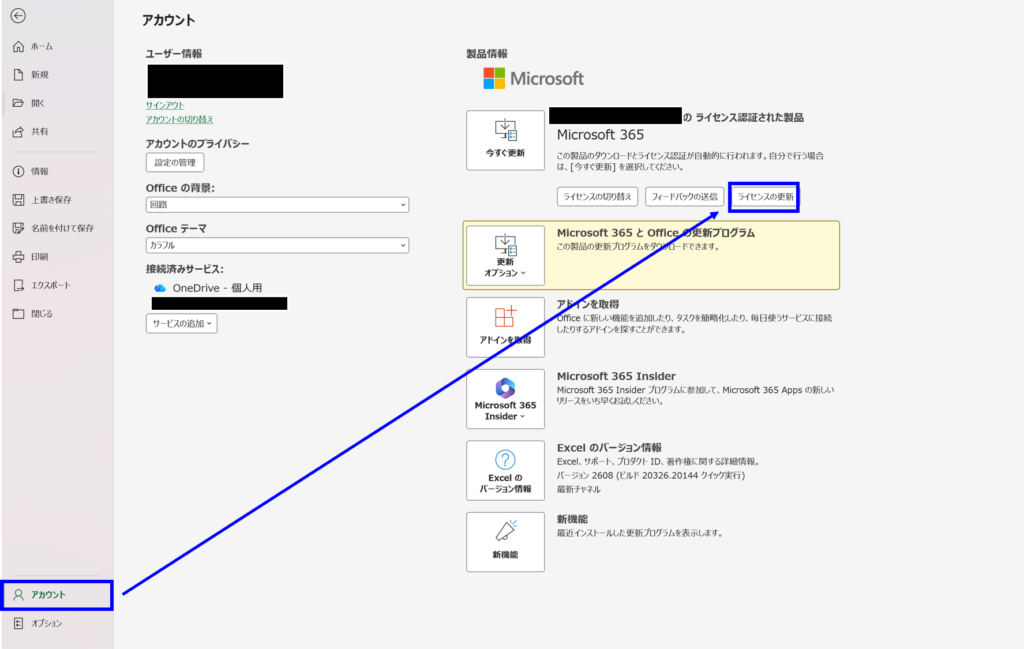Click the 最新チャネル text
This screenshot has height=649, width=1024.
click(x=579, y=489)
